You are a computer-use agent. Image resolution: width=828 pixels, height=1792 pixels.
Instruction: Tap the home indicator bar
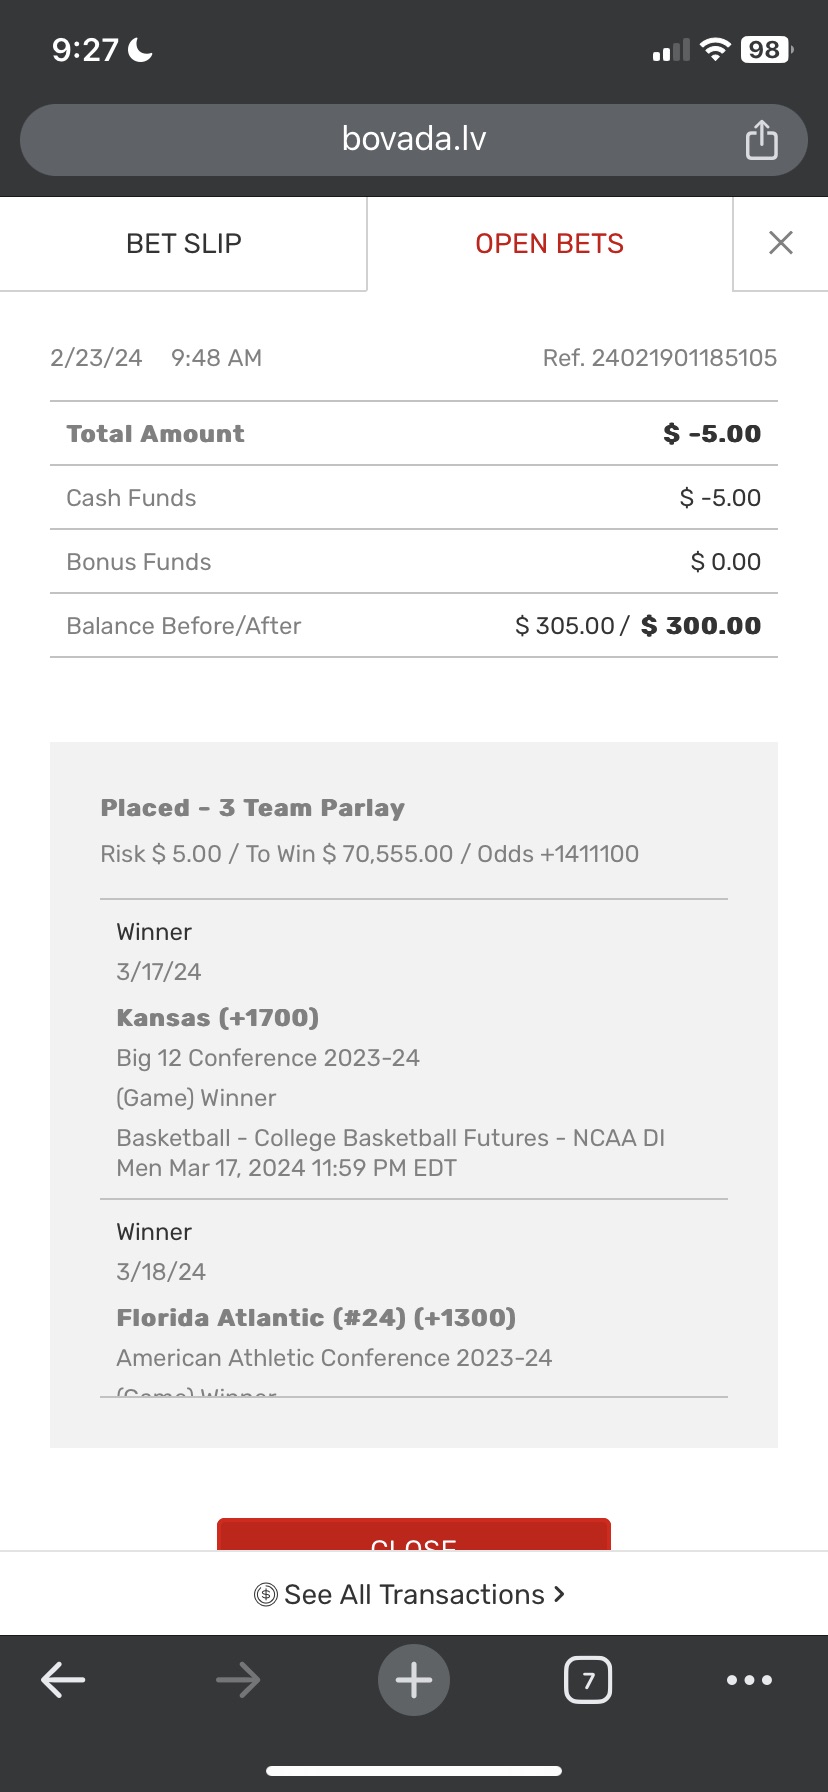414,1771
